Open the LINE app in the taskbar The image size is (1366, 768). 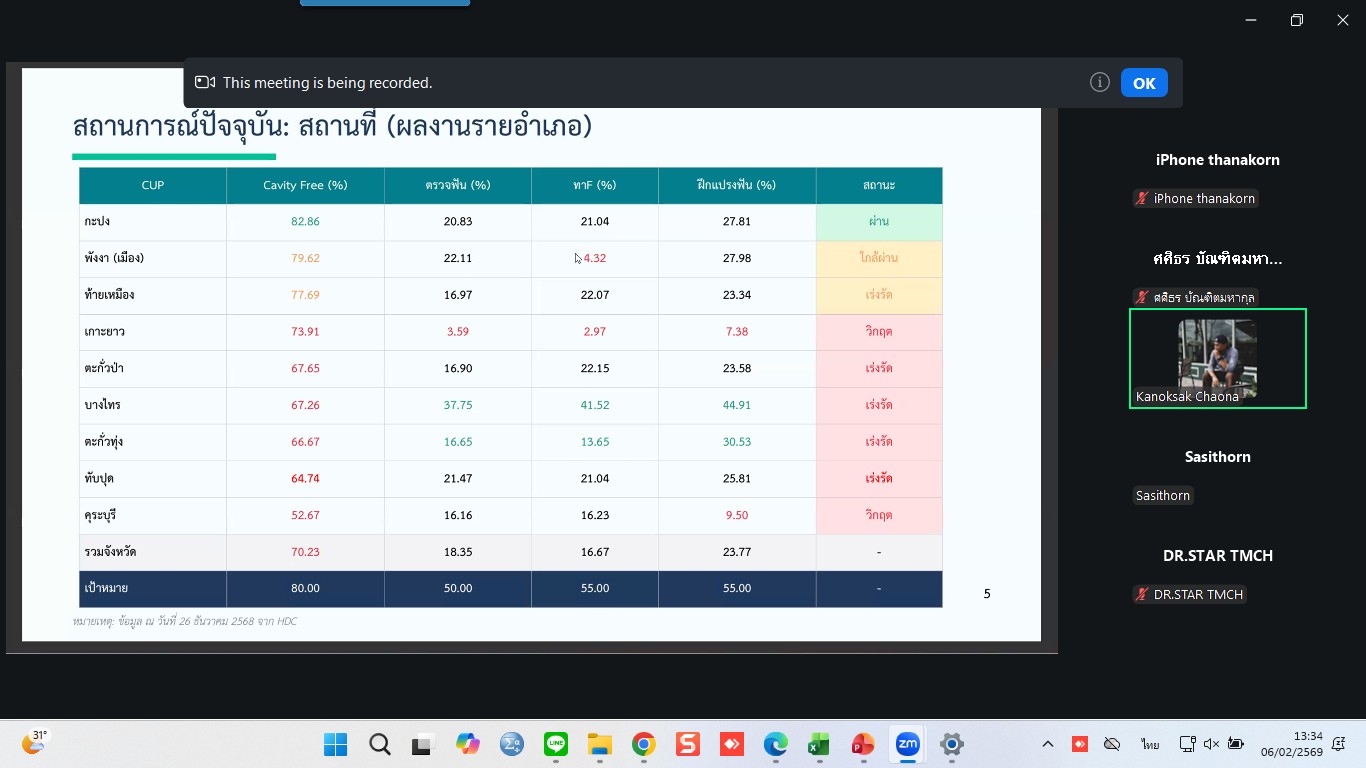556,744
